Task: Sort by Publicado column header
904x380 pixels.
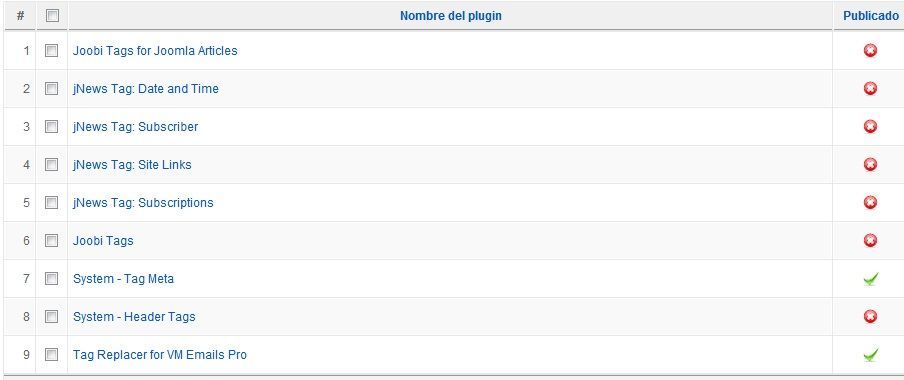Action: tap(871, 16)
